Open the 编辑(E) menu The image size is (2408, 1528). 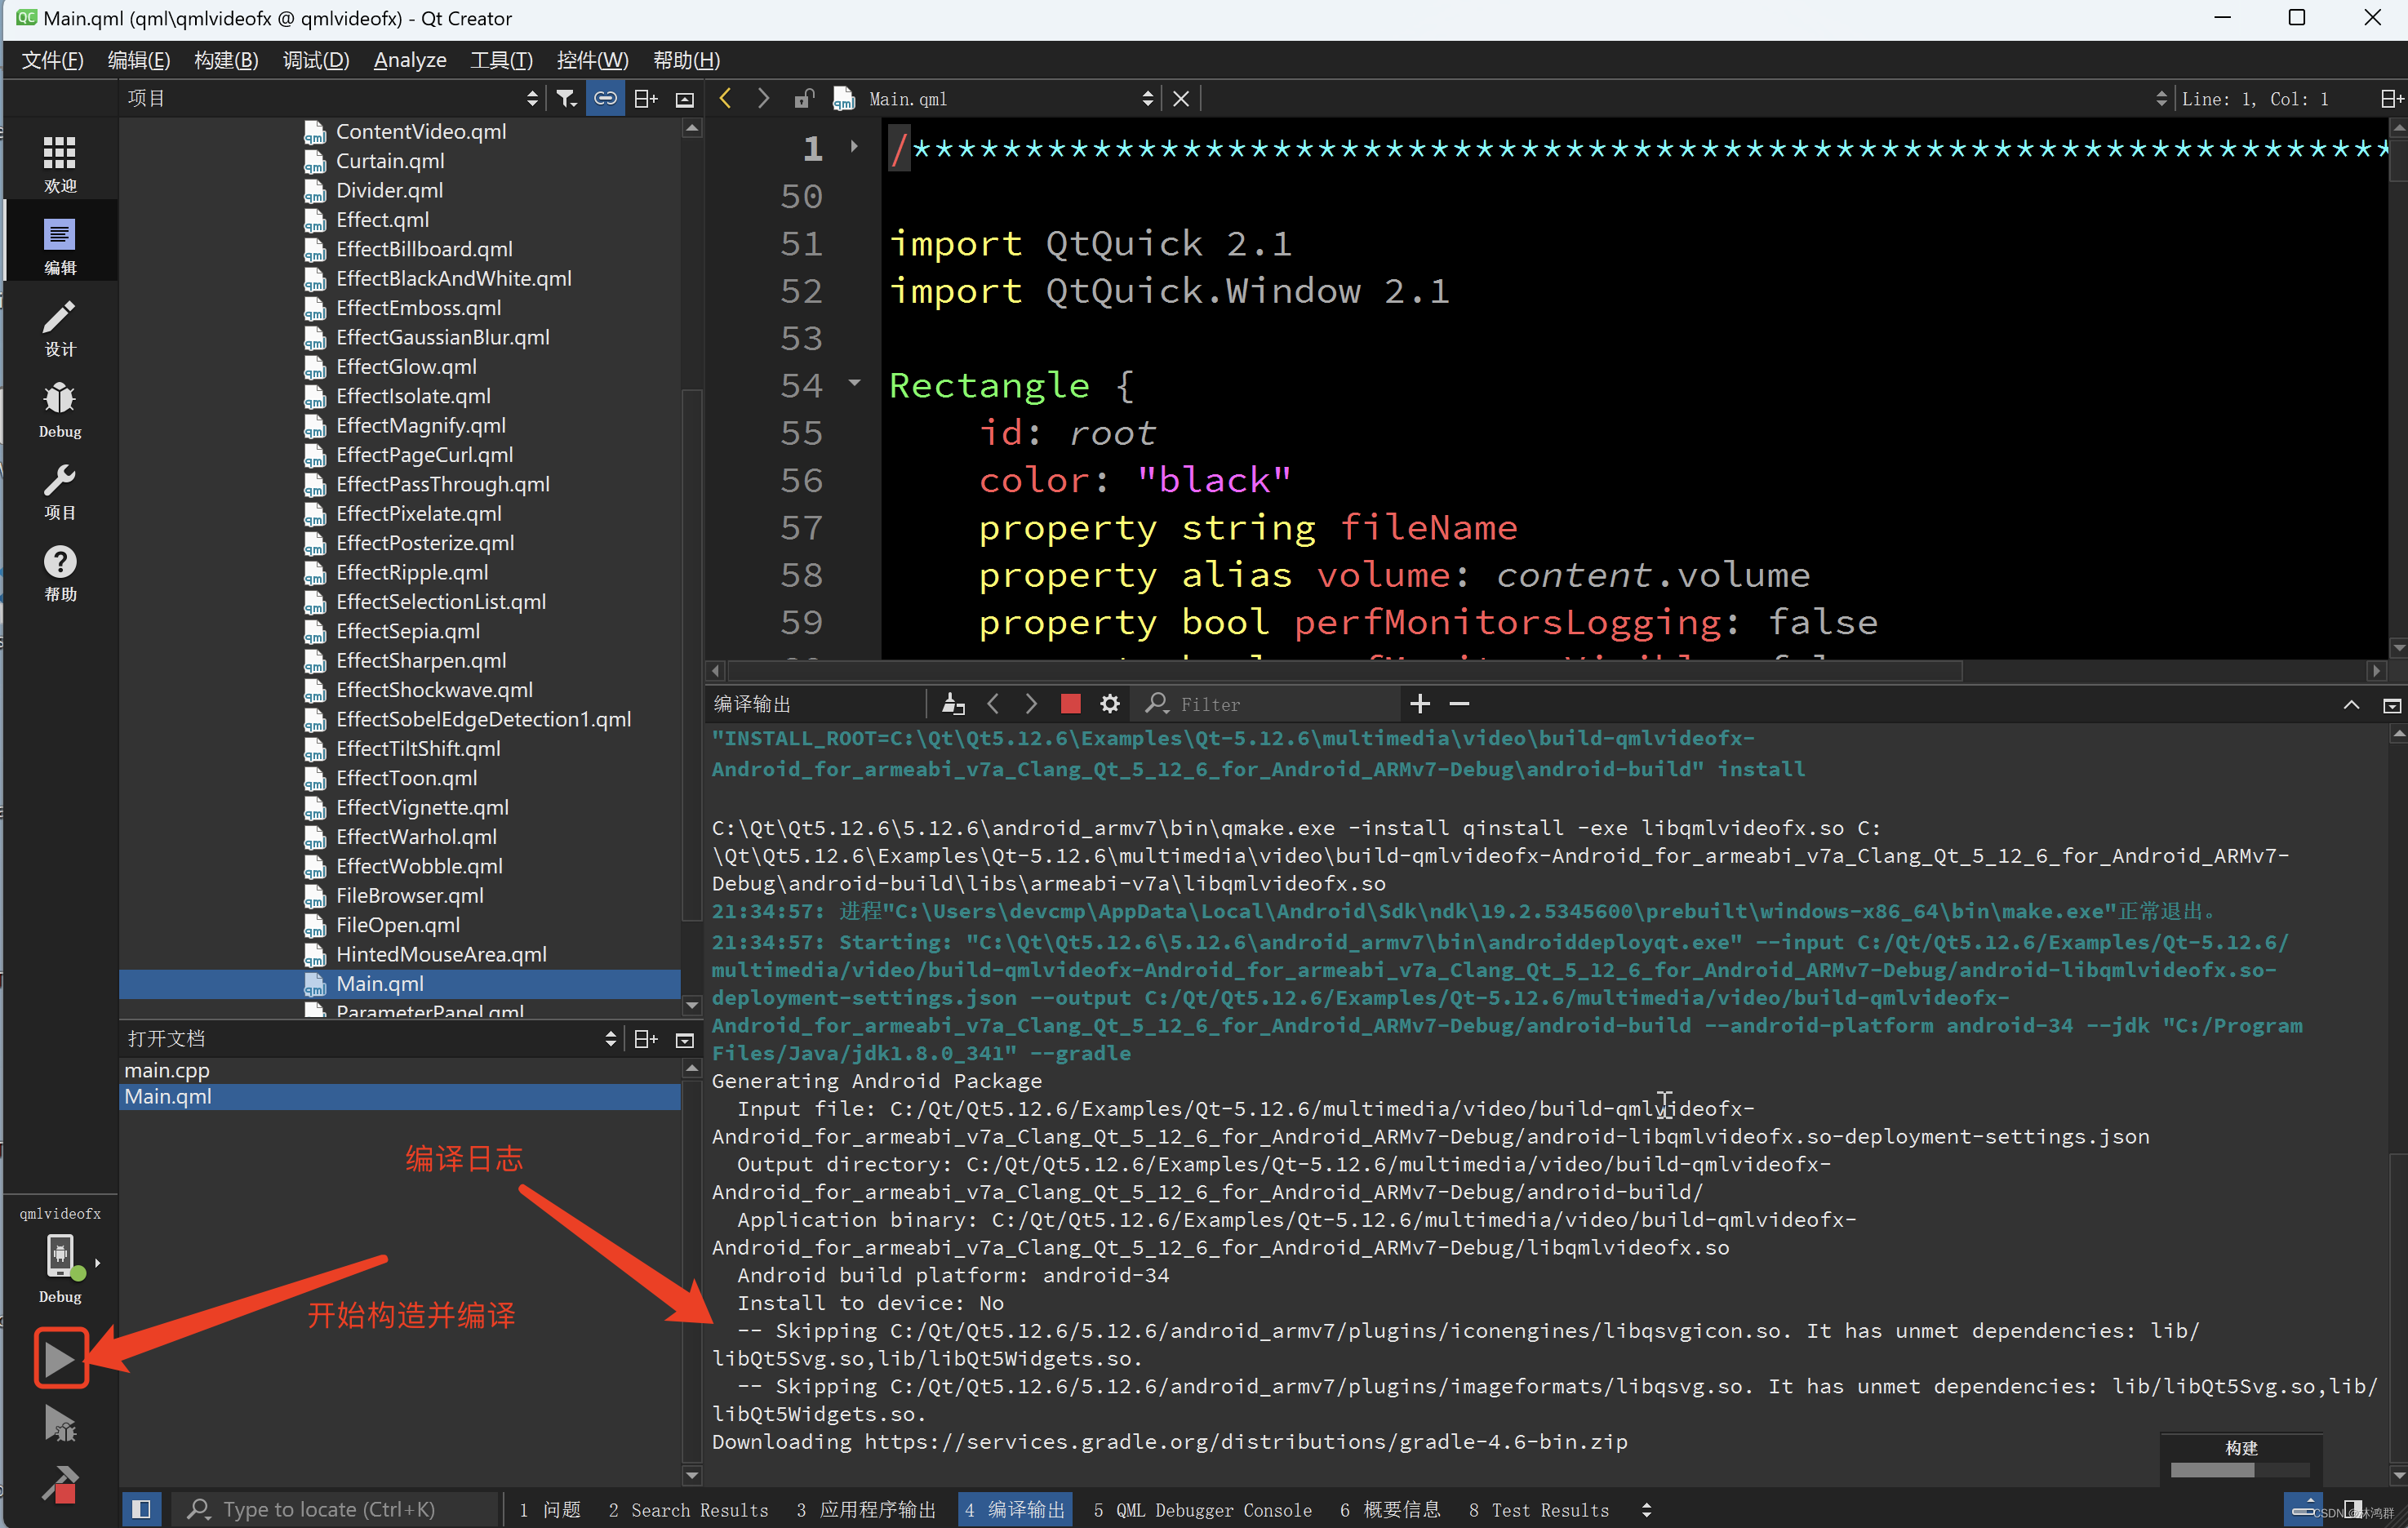[139, 60]
